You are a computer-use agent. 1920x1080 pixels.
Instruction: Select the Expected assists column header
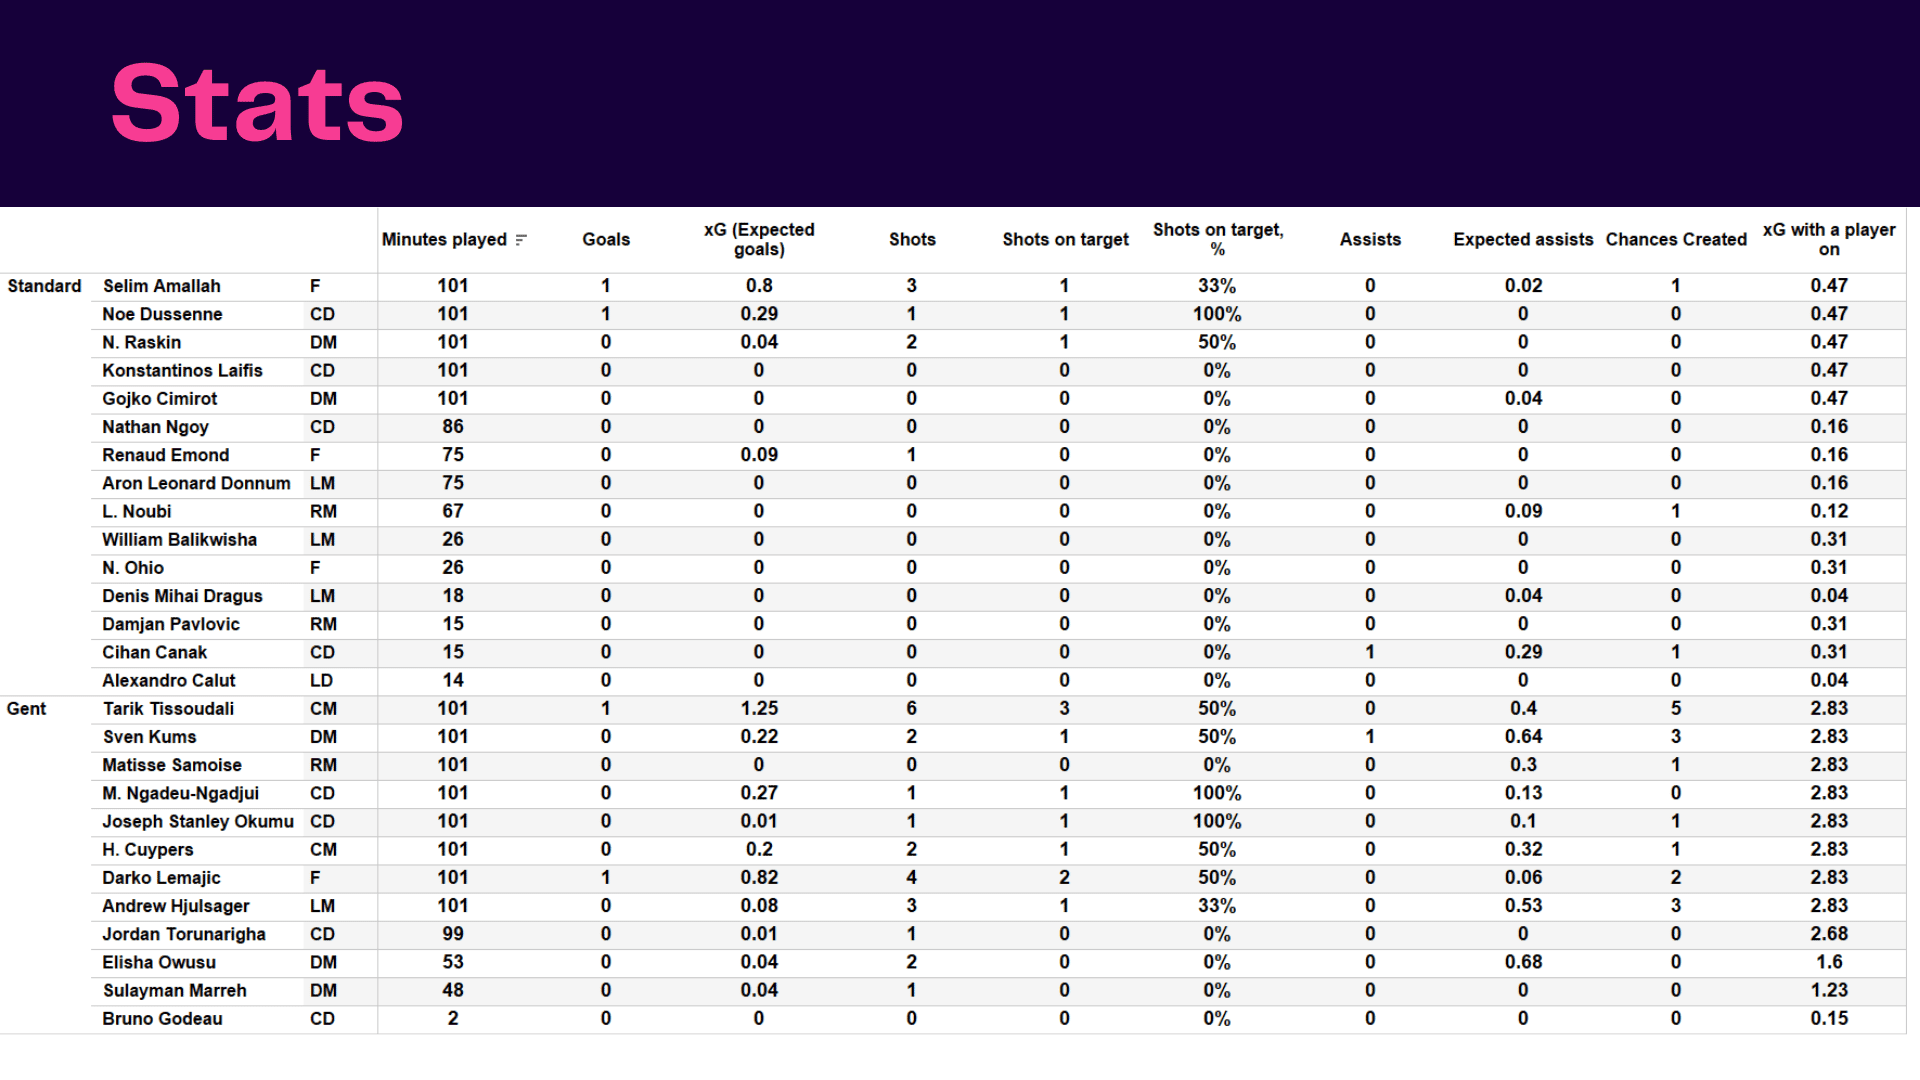[x=1523, y=240]
